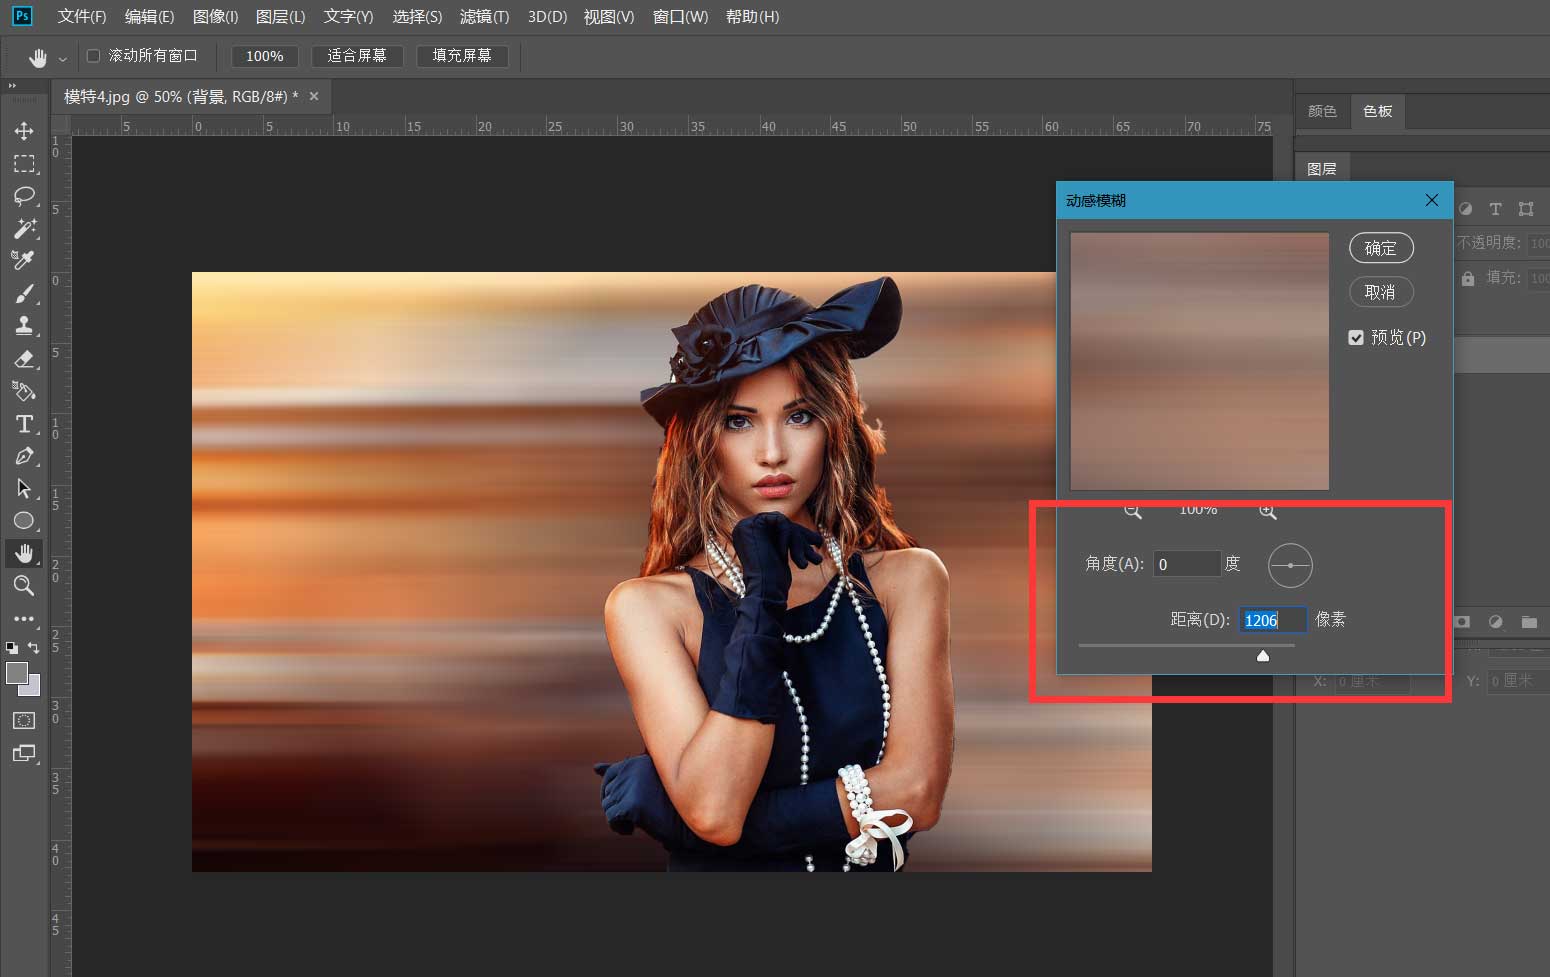Select the Eraser tool

(x=24, y=358)
